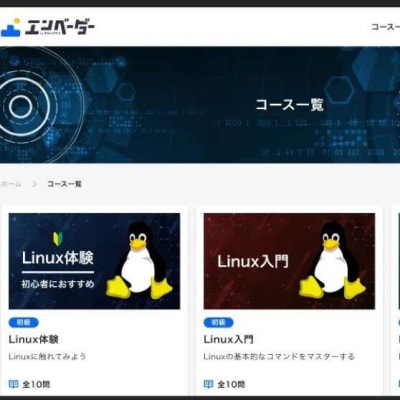Open the Linux入門 course thumbnail image
The image size is (400, 400).
point(289,261)
